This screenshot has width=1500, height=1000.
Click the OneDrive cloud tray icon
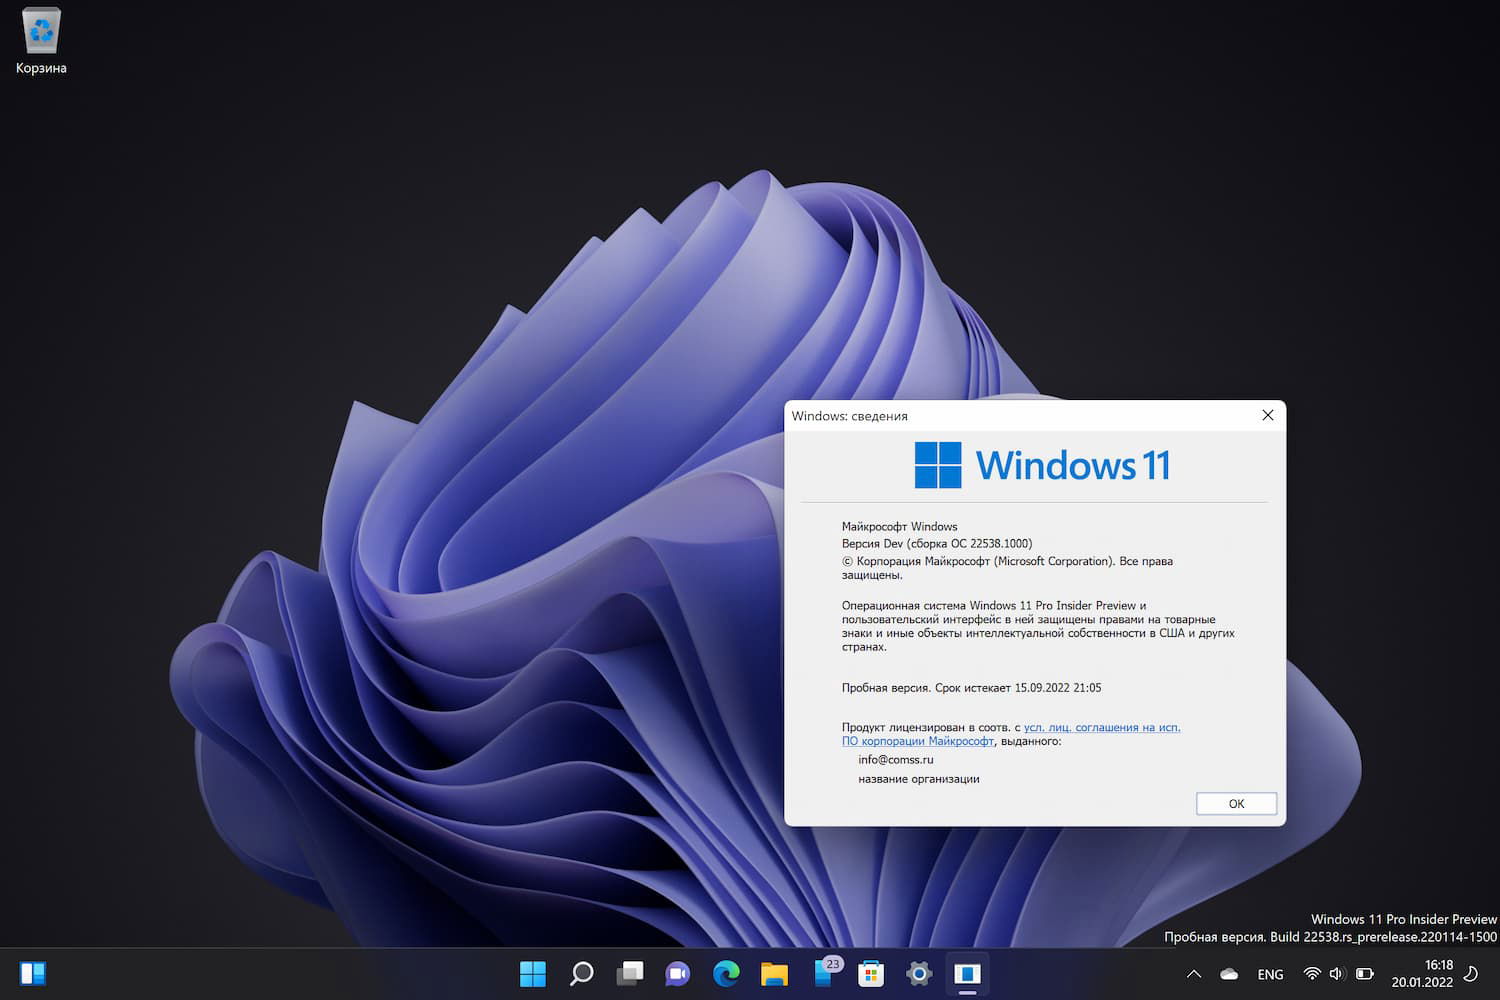point(1229,974)
